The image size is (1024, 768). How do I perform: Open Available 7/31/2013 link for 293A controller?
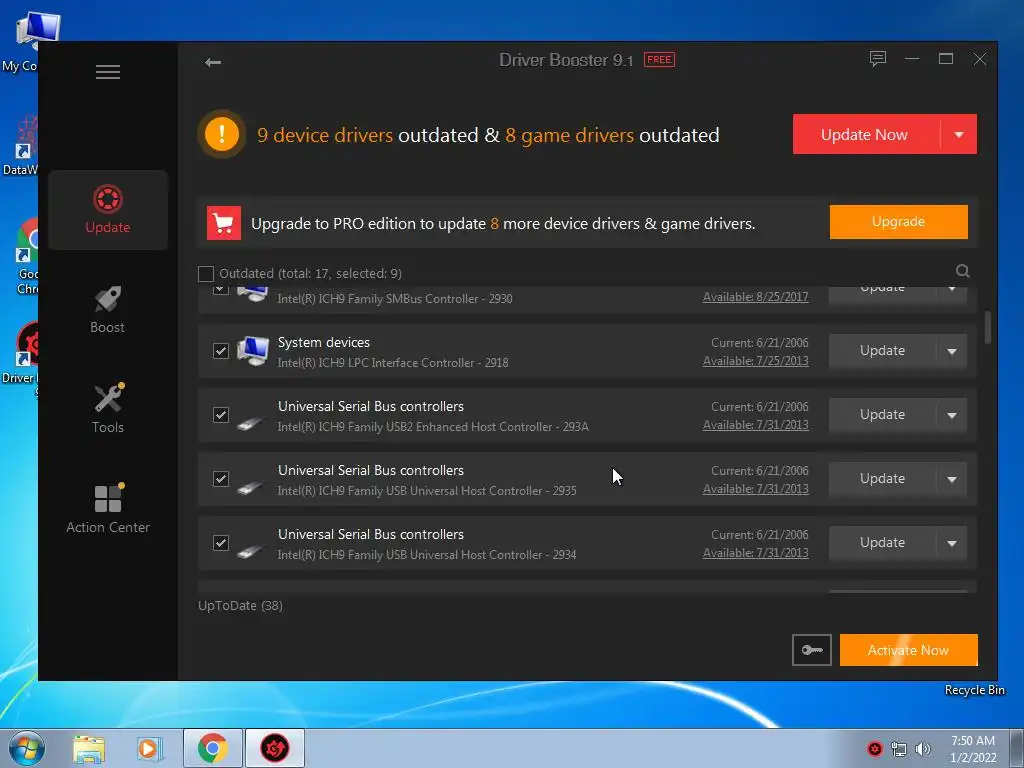[x=756, y=425]
